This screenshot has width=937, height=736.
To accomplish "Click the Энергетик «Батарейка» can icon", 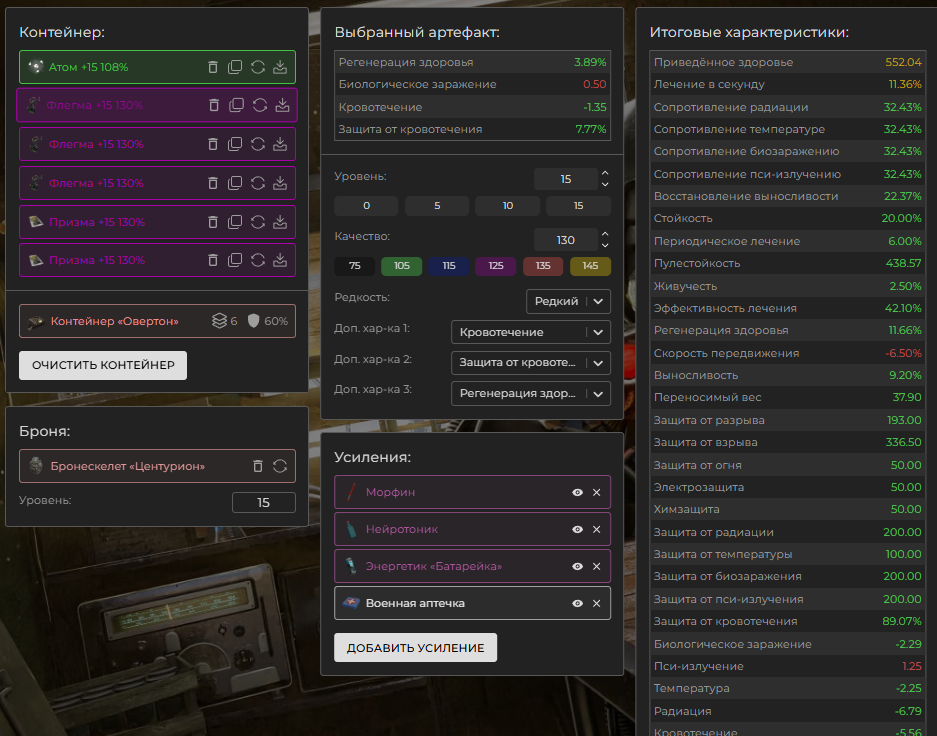I will click(x=351, y=566).
